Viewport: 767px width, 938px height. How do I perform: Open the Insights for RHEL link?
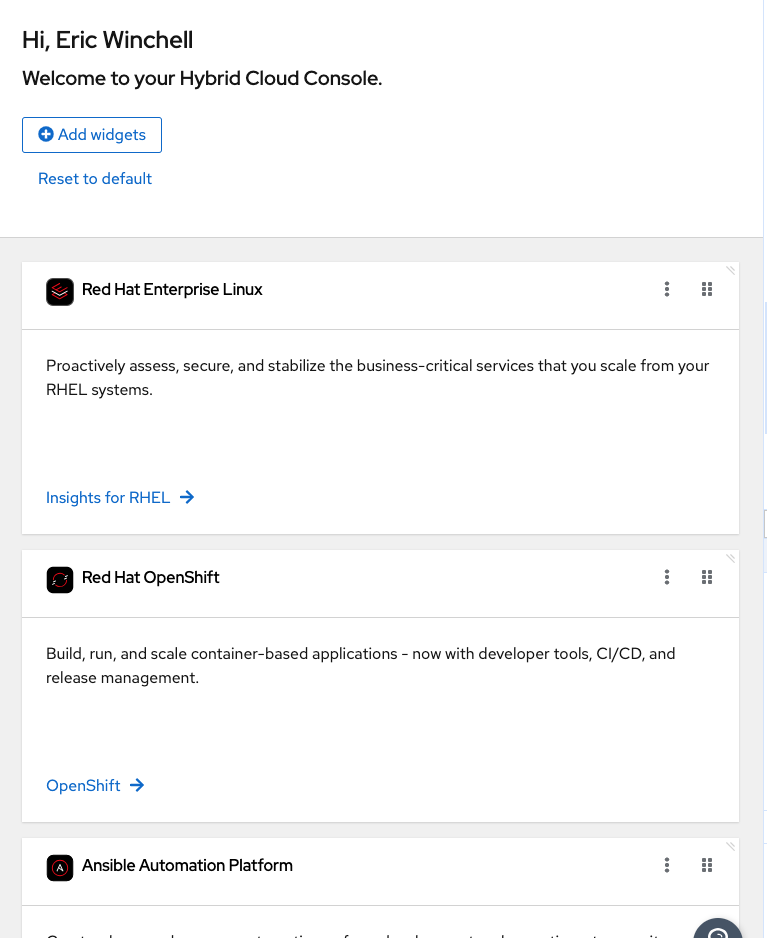point(108,498)
